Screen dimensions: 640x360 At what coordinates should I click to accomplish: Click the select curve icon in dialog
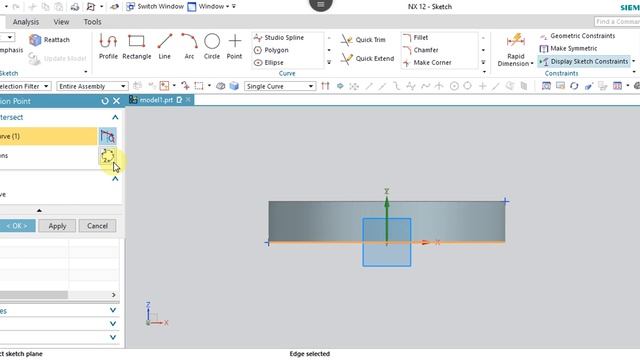108,136
